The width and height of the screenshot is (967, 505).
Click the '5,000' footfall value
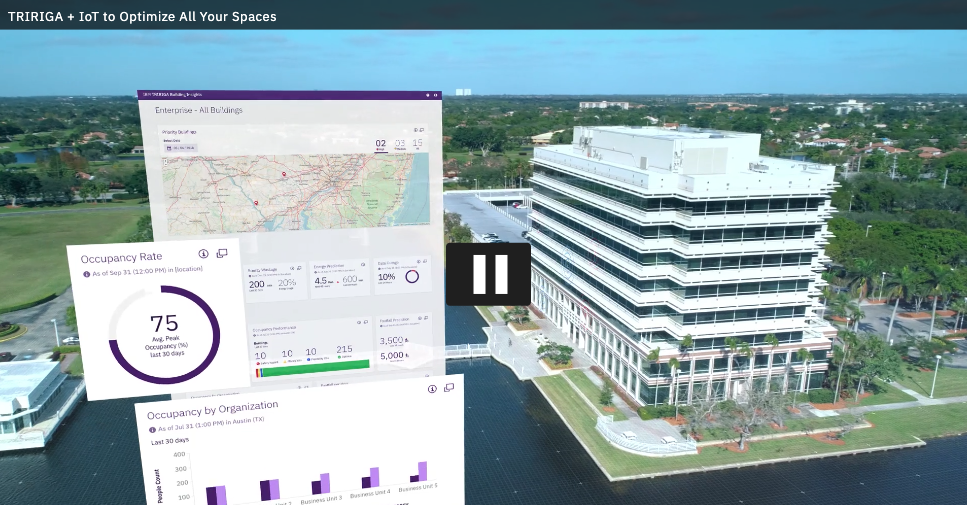(392, 356)
